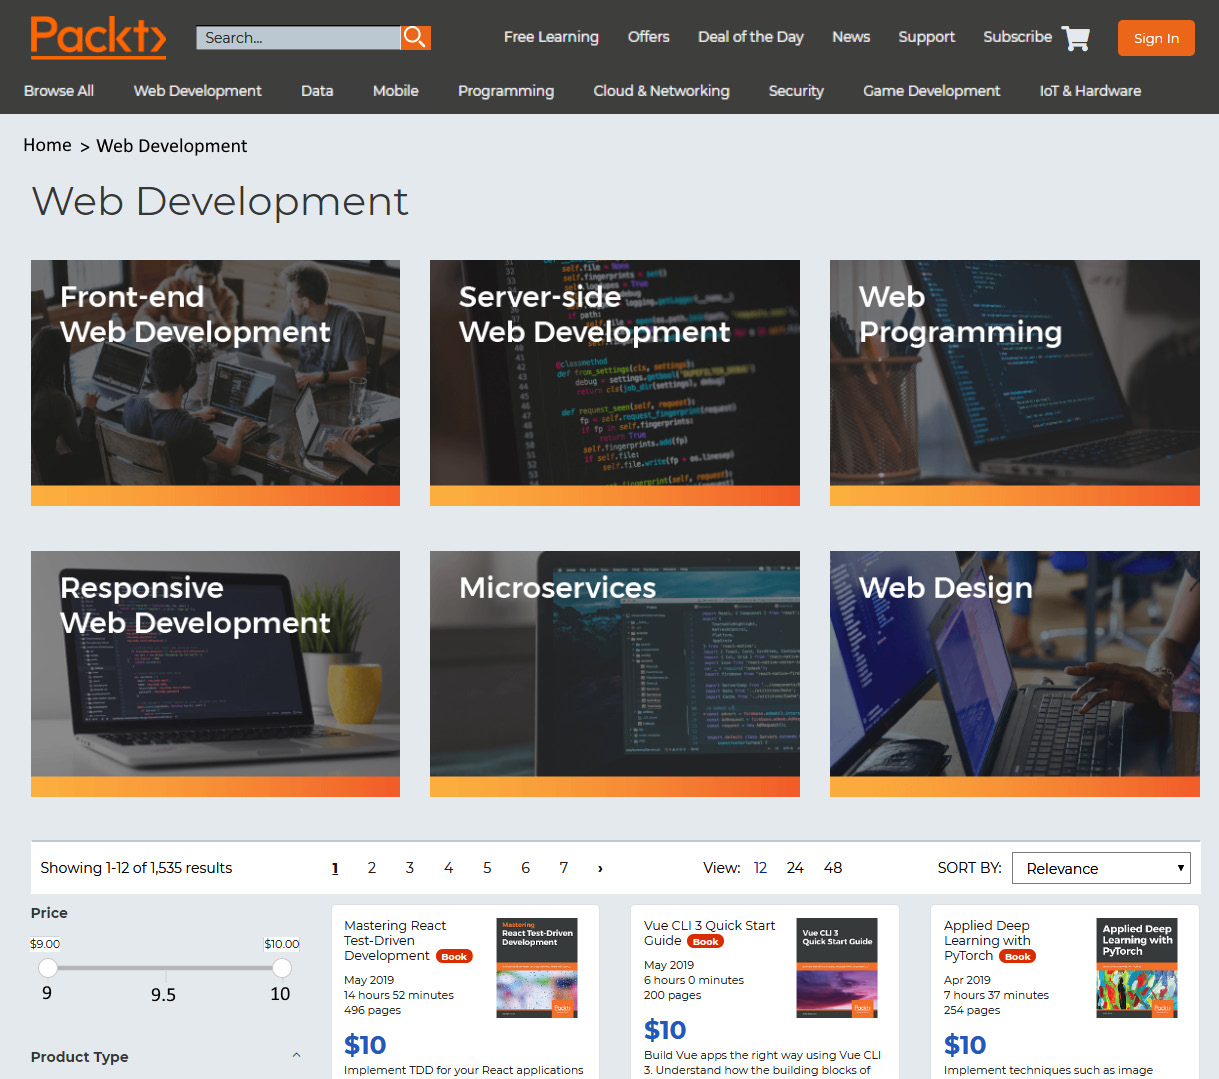Open the Mastering React Test-Driven Development title

point(395,941)
